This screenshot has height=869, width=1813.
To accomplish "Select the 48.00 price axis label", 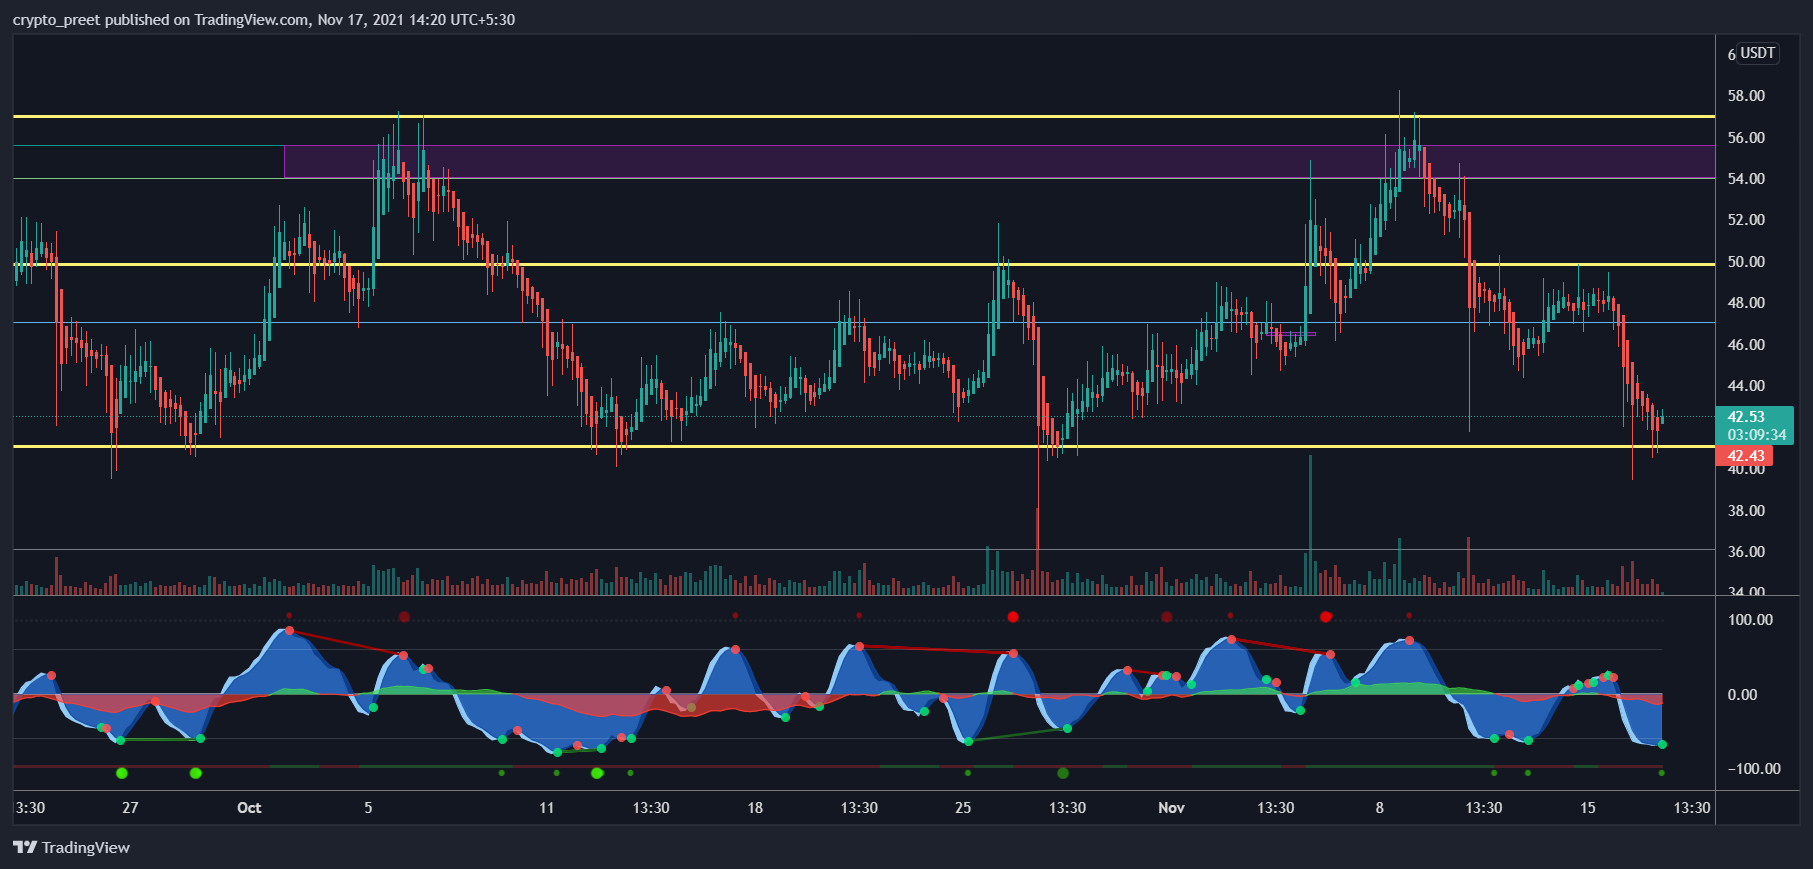I will [1746, 303].
